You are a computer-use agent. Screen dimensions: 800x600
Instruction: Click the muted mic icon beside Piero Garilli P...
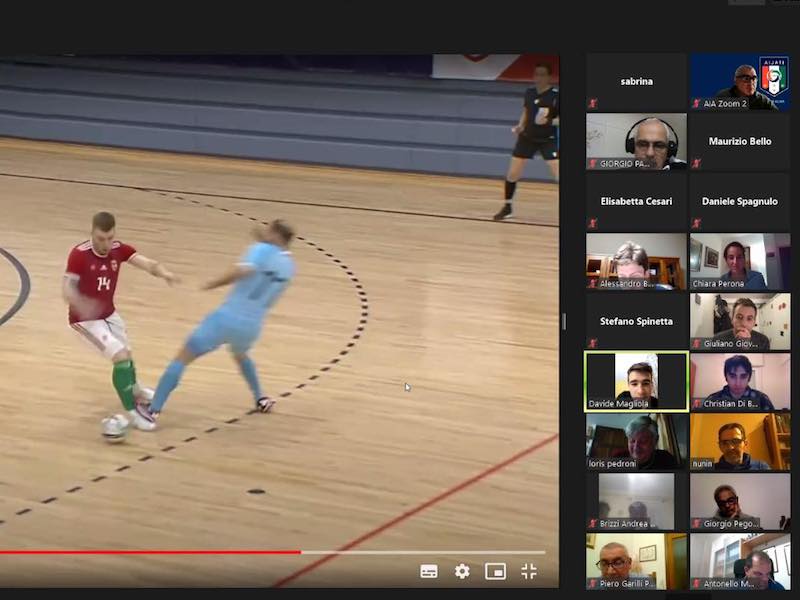tap(593, 584)
